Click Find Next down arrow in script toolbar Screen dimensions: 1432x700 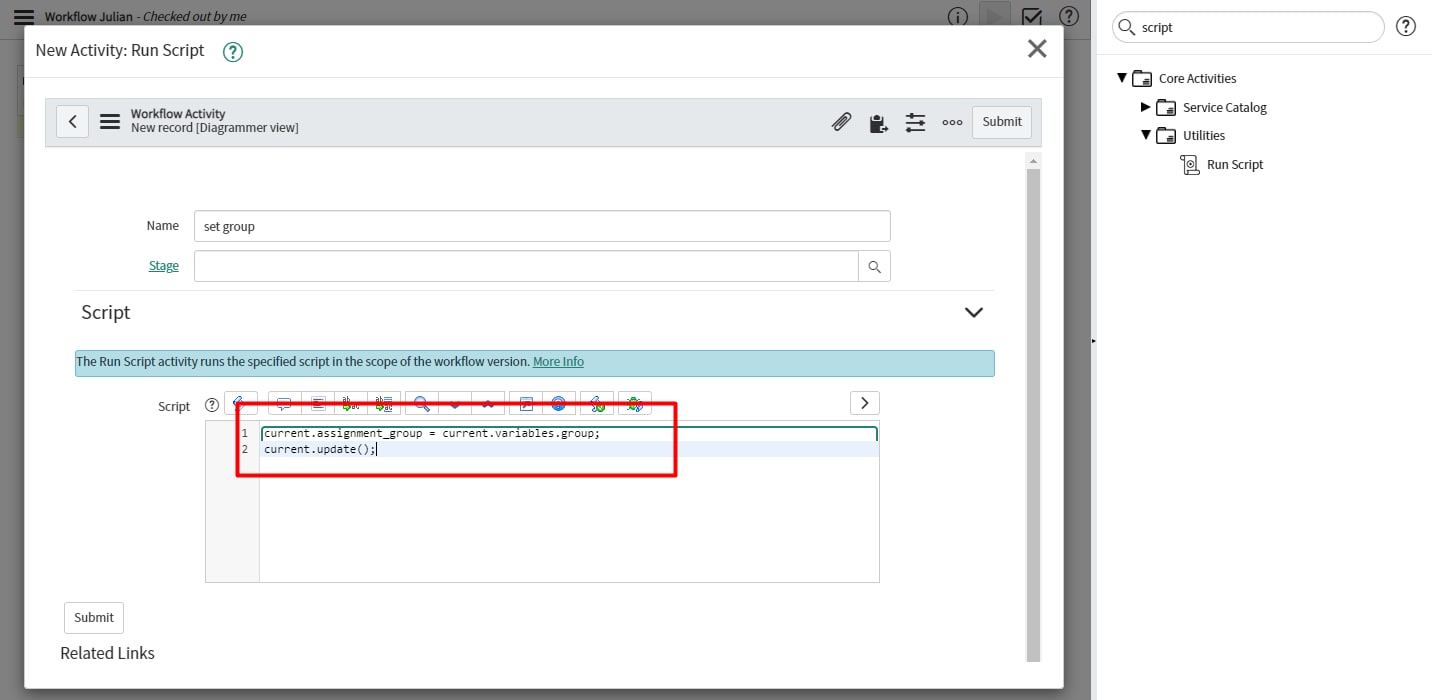(455, 404)
